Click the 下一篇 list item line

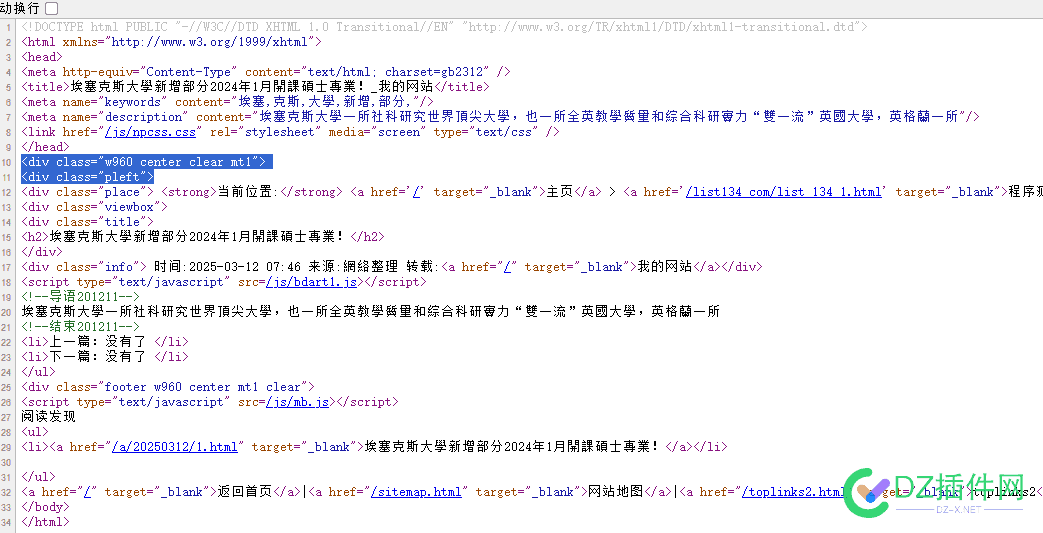[105, 356]
